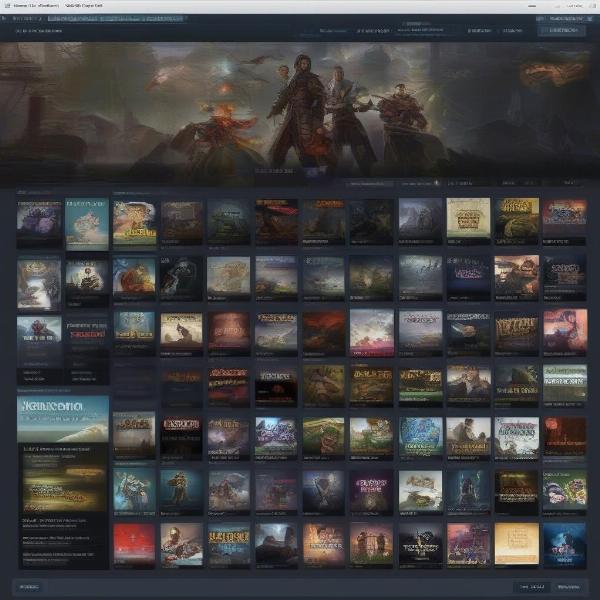Open the hero banner with three warriors
Viewport: 600px width, 600px height.
coord(300,113)
